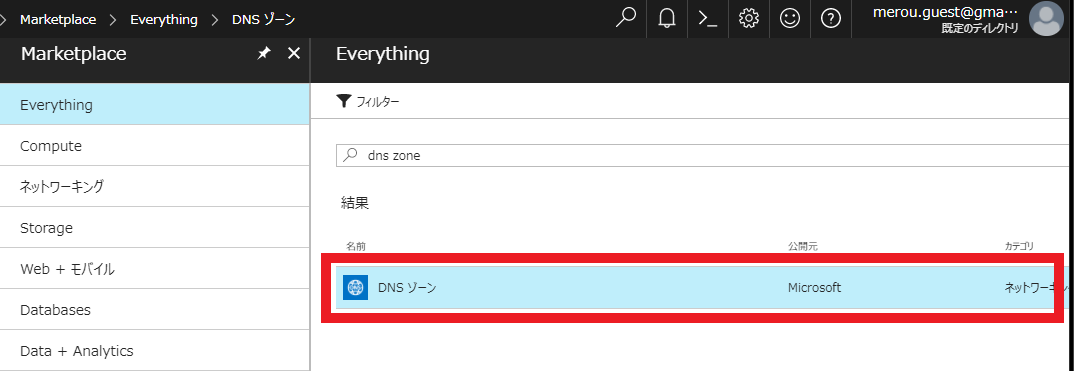Open the フィルター filter option
This screenshot has height=371, width=1074.
point(368,102)
